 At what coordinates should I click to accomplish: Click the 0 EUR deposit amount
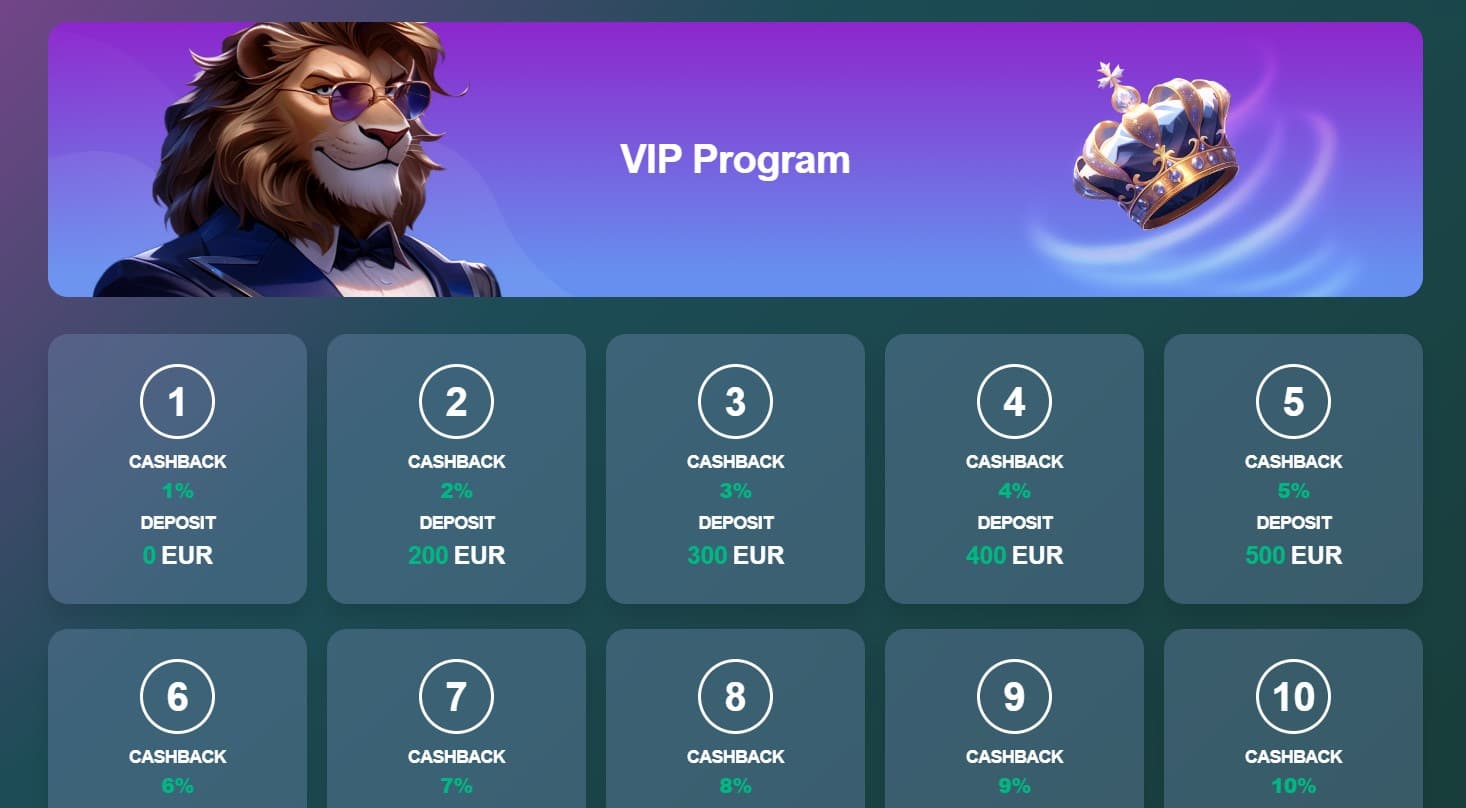point(177,555)
